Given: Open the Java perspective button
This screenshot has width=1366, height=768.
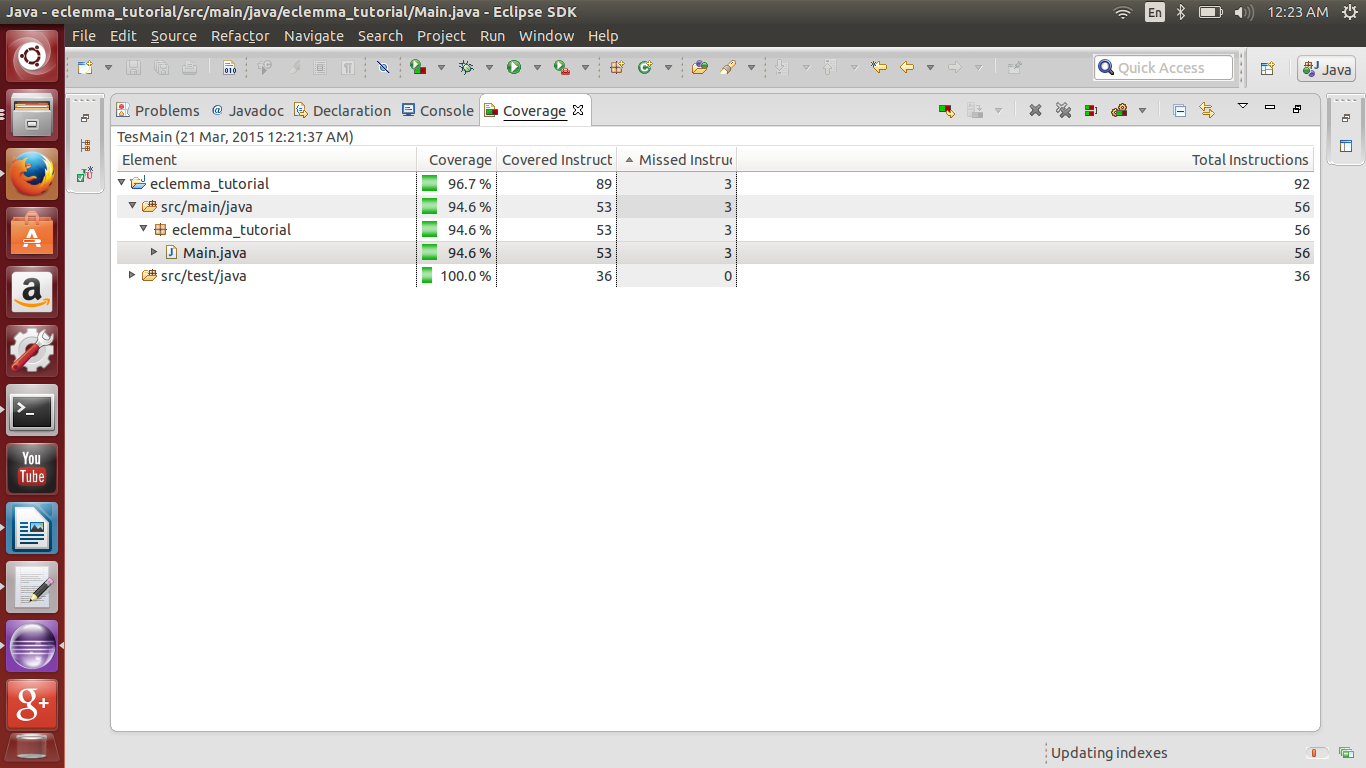Looking at the screenshot, I should [x=1327, y=69].
